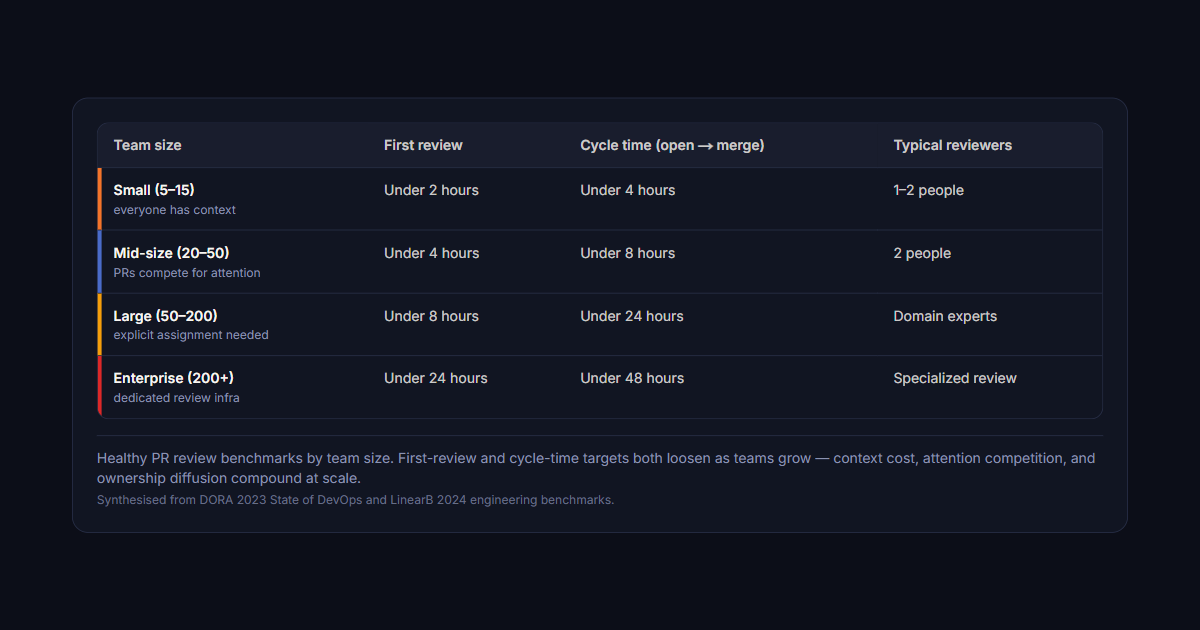Click 'Under 4 hours' in Small row cycle time
This screenshot has height=630, width=1200.
[x=628, y=190]
